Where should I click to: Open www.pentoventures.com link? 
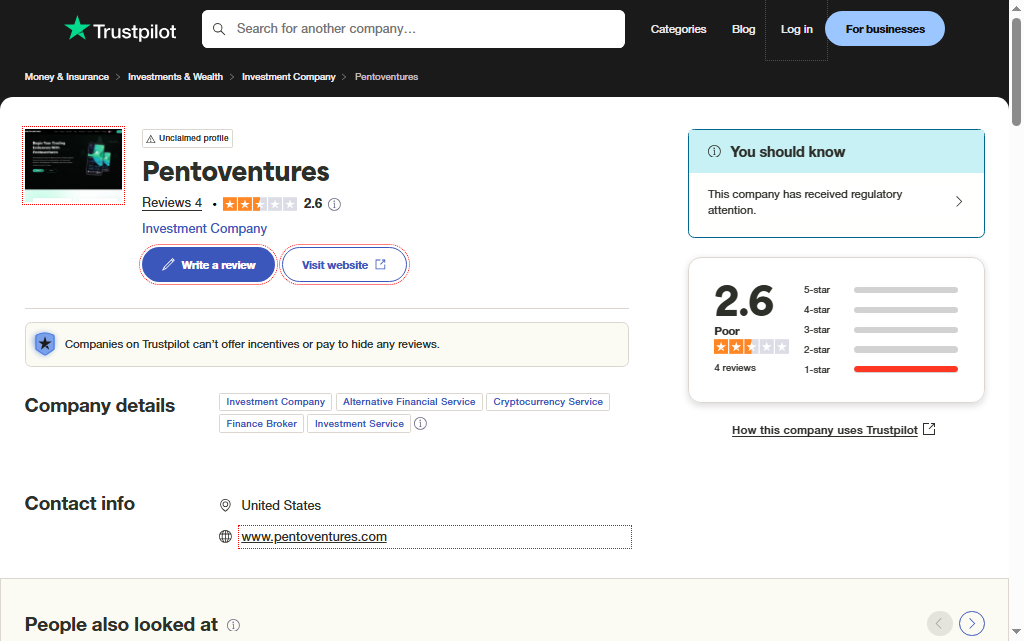314,537
